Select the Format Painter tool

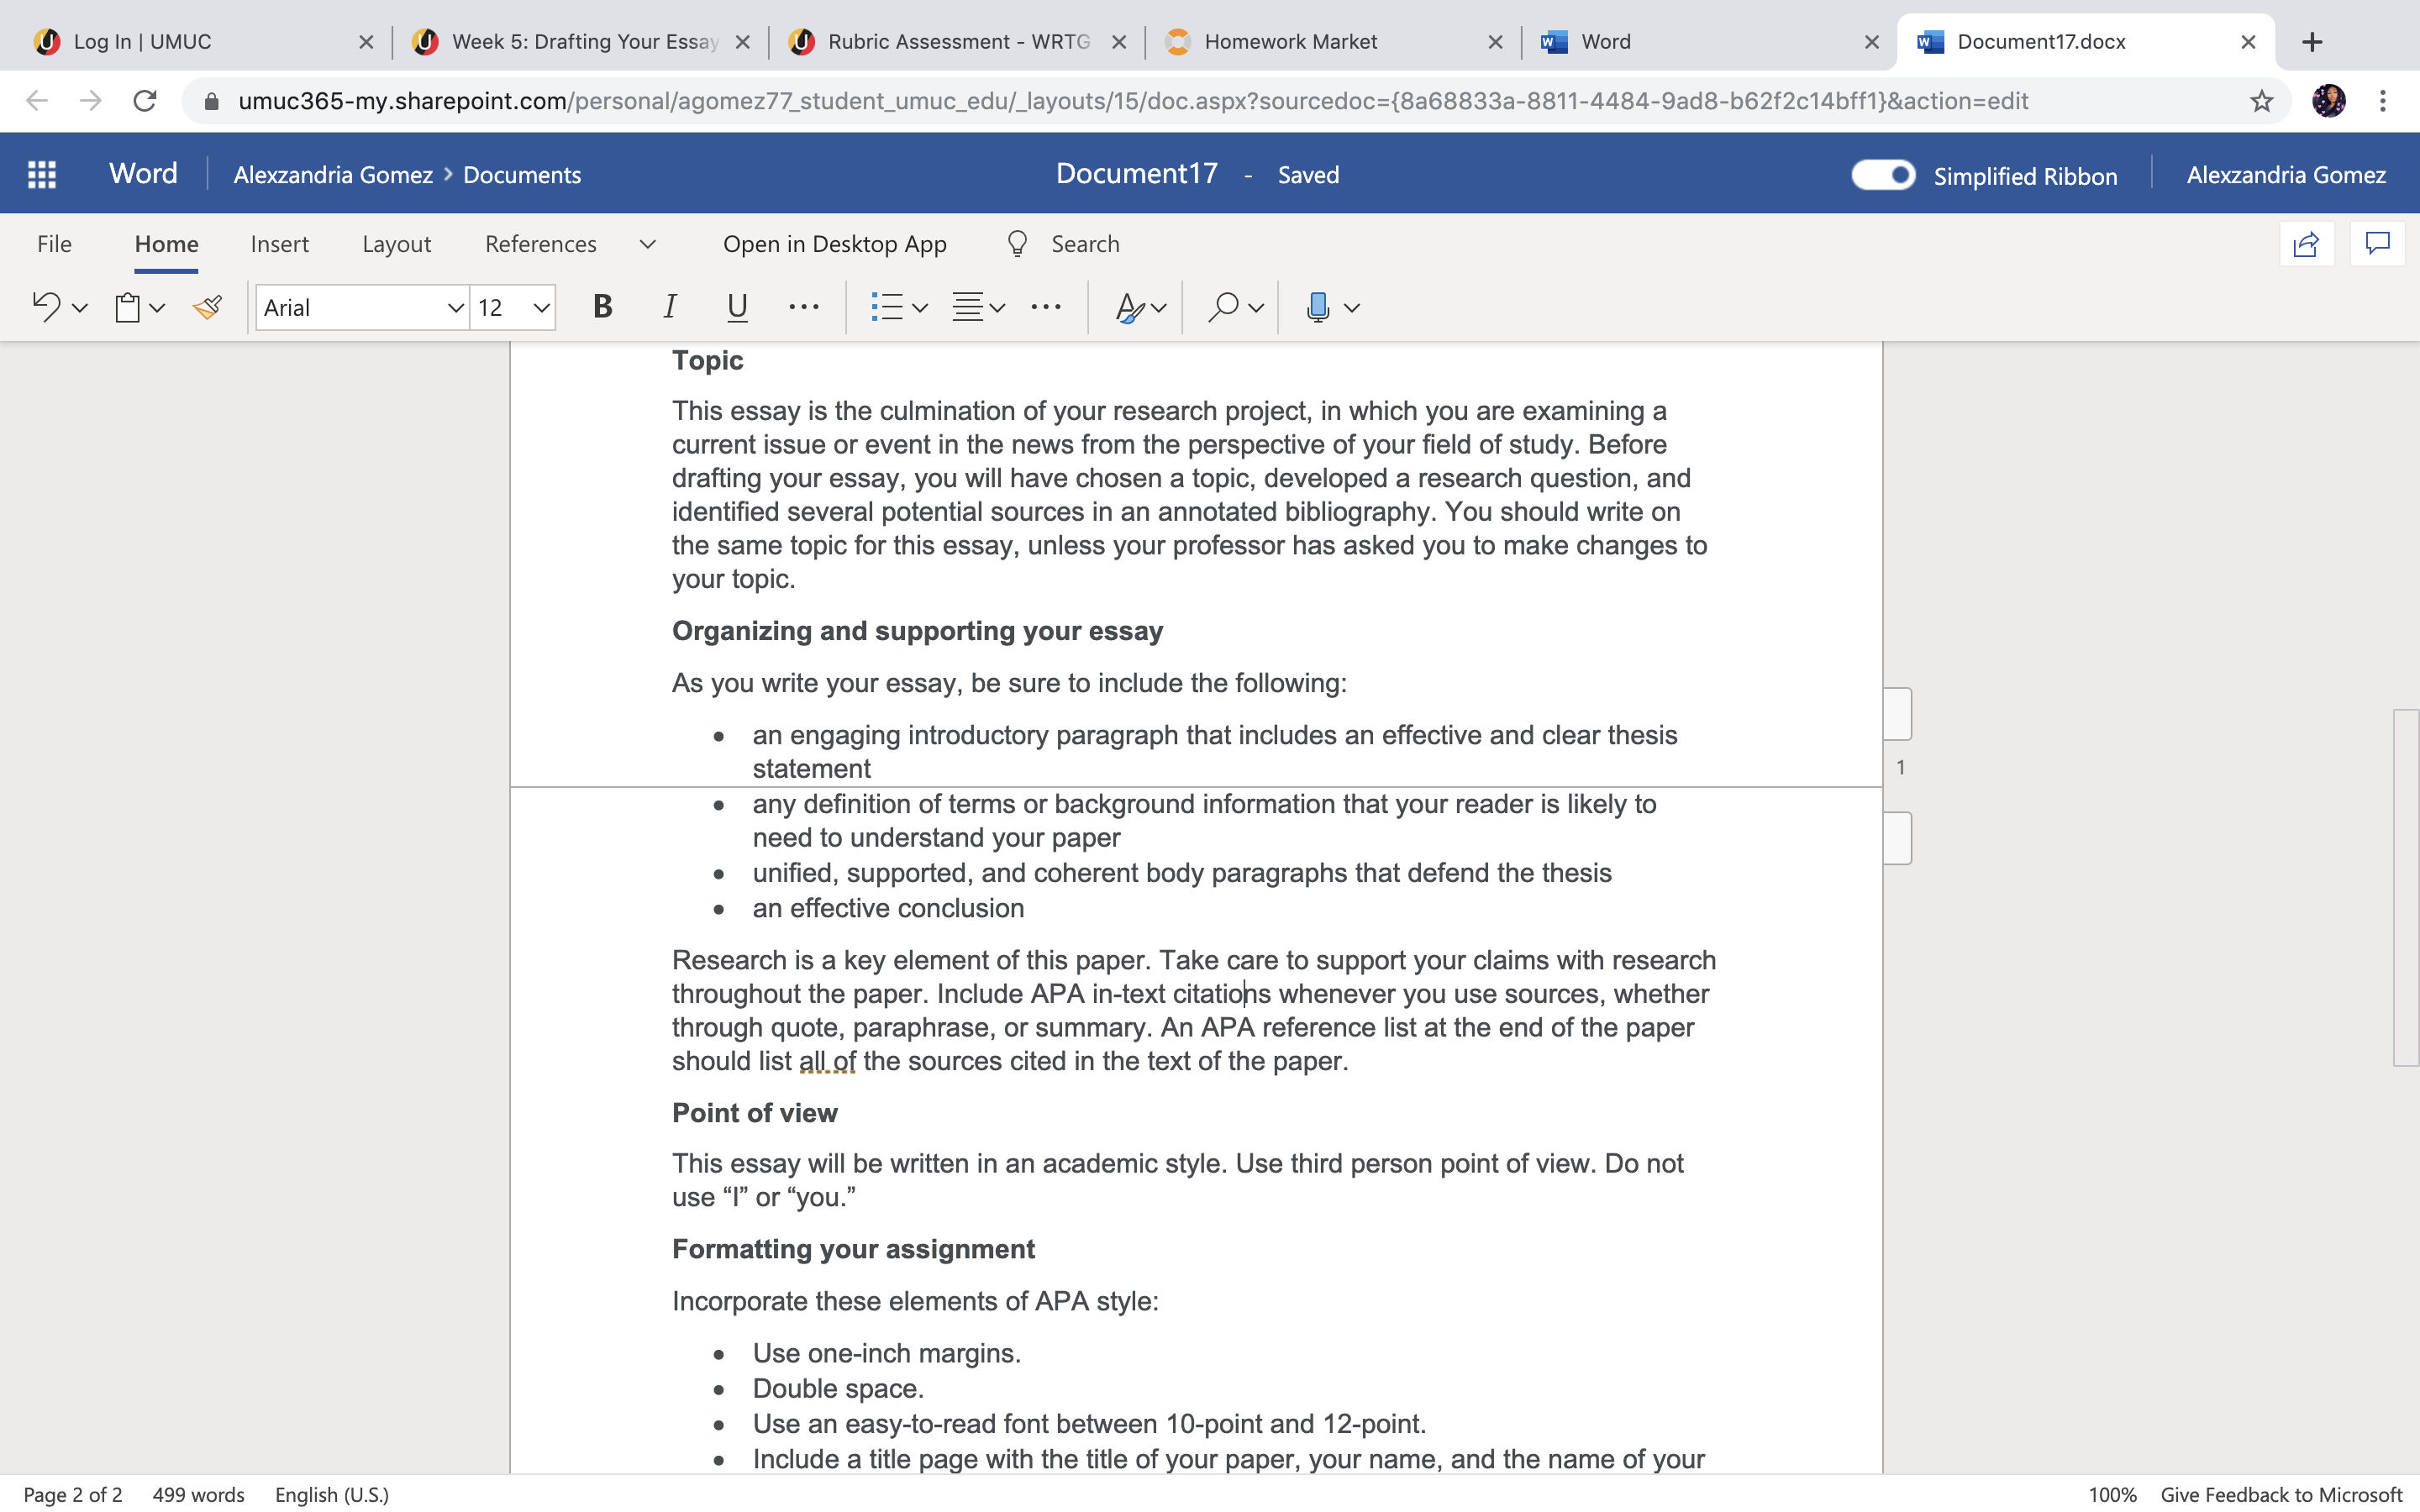point(208,307)
